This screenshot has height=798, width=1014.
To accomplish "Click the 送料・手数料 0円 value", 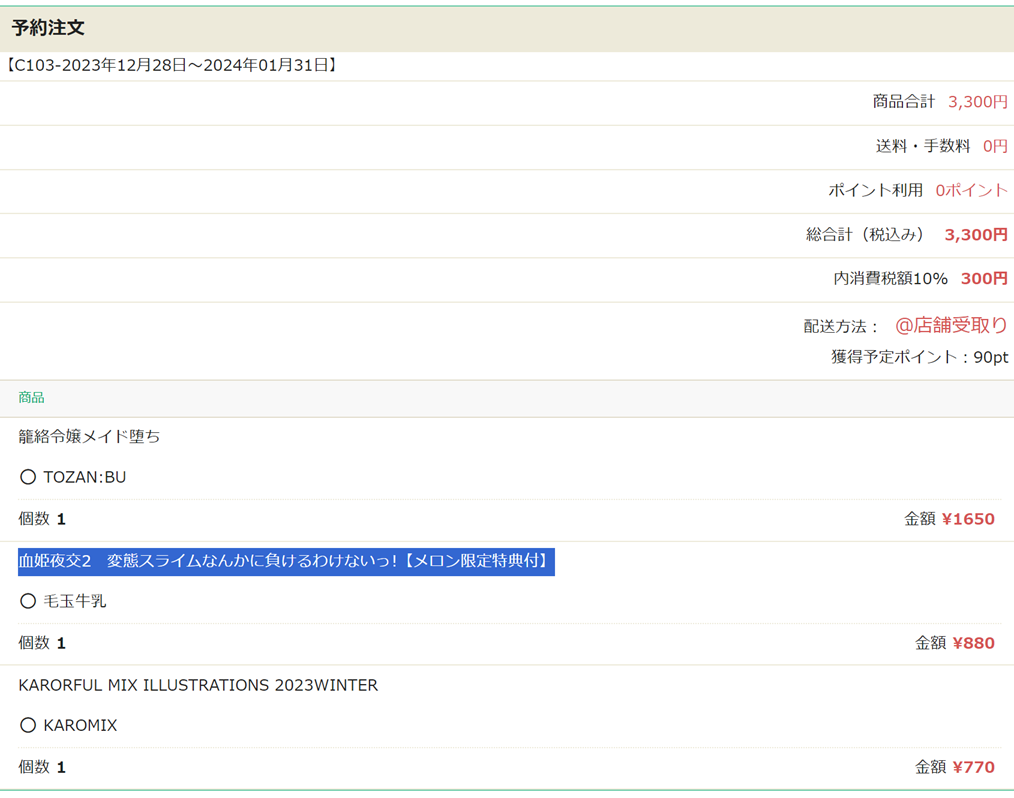I will pos(995,146).
